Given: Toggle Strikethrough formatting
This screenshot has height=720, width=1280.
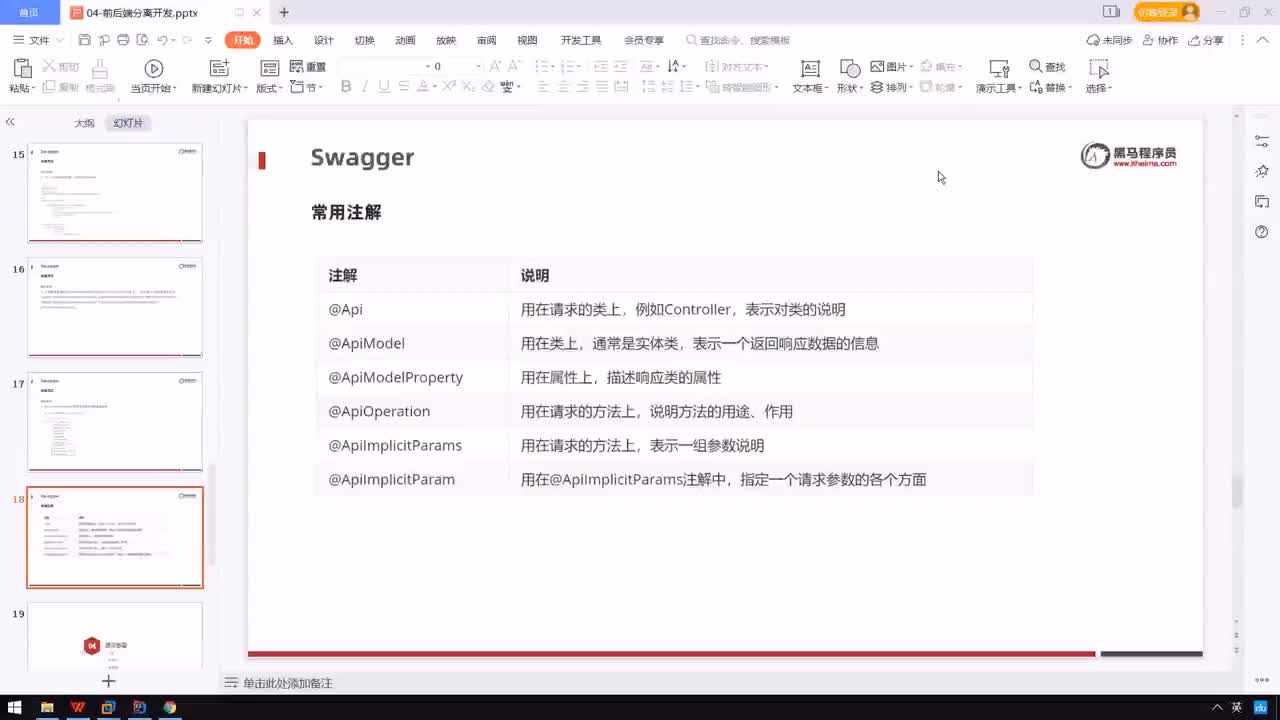Looking at the screenshot, I should pos(402,87).
